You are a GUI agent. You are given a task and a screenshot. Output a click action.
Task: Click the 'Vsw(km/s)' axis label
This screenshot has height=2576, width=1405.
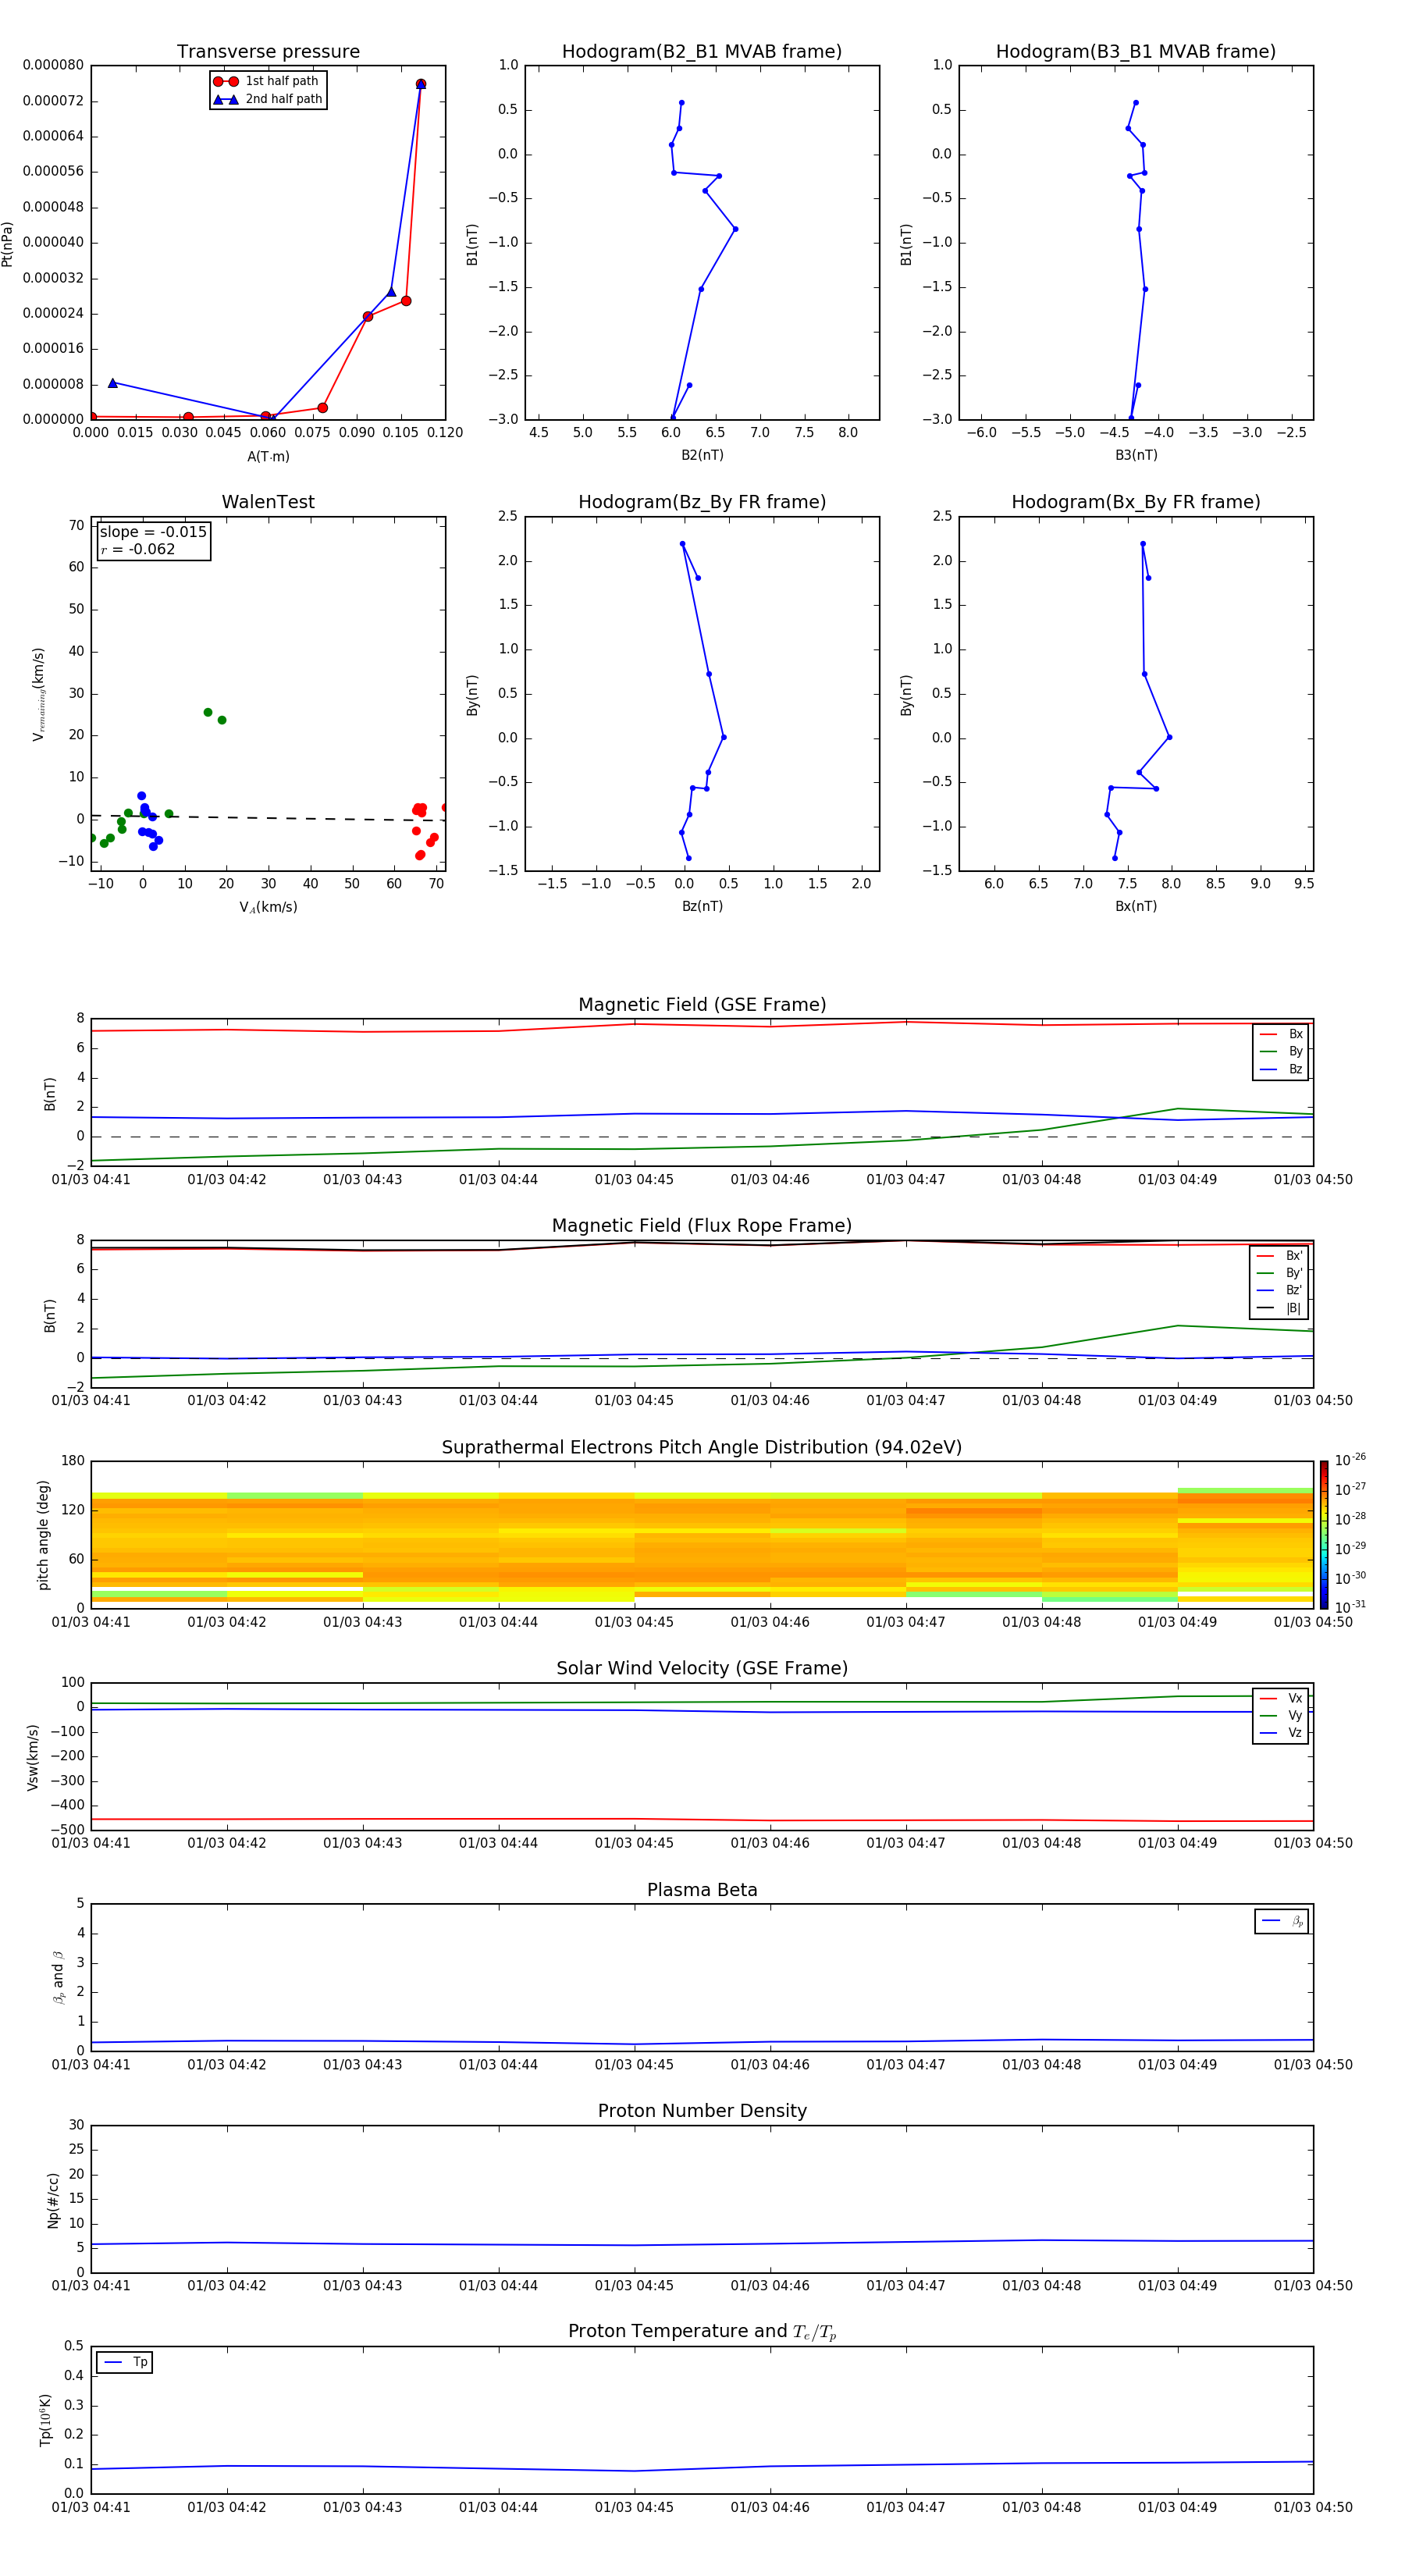pyautogui.click(x=33, y=1757)
